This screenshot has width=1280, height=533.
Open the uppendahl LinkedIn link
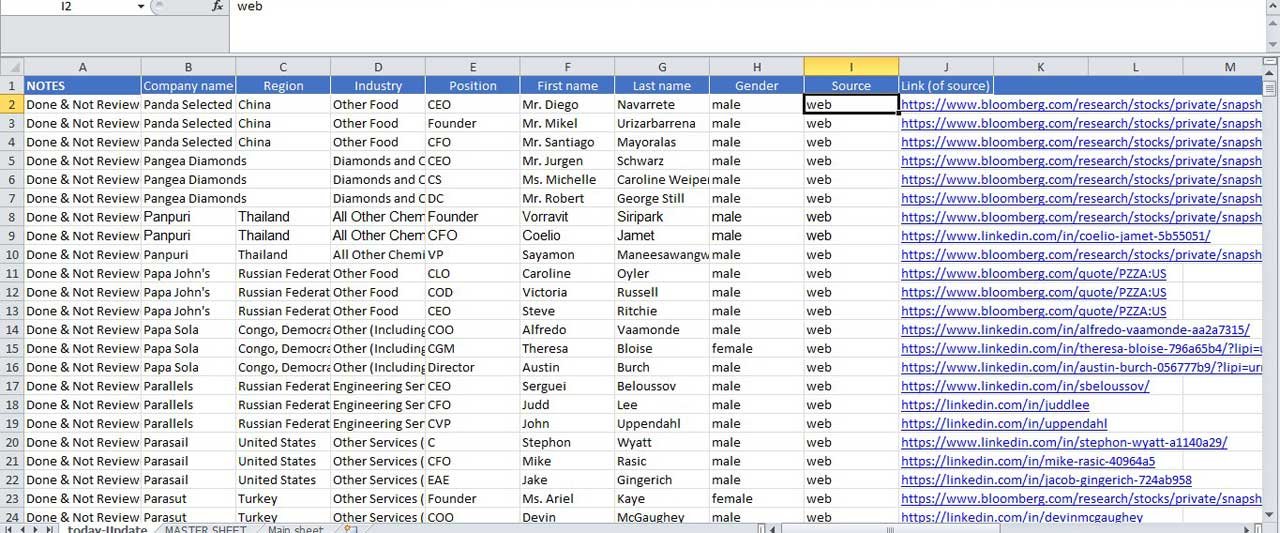[x=1004, y=424]
